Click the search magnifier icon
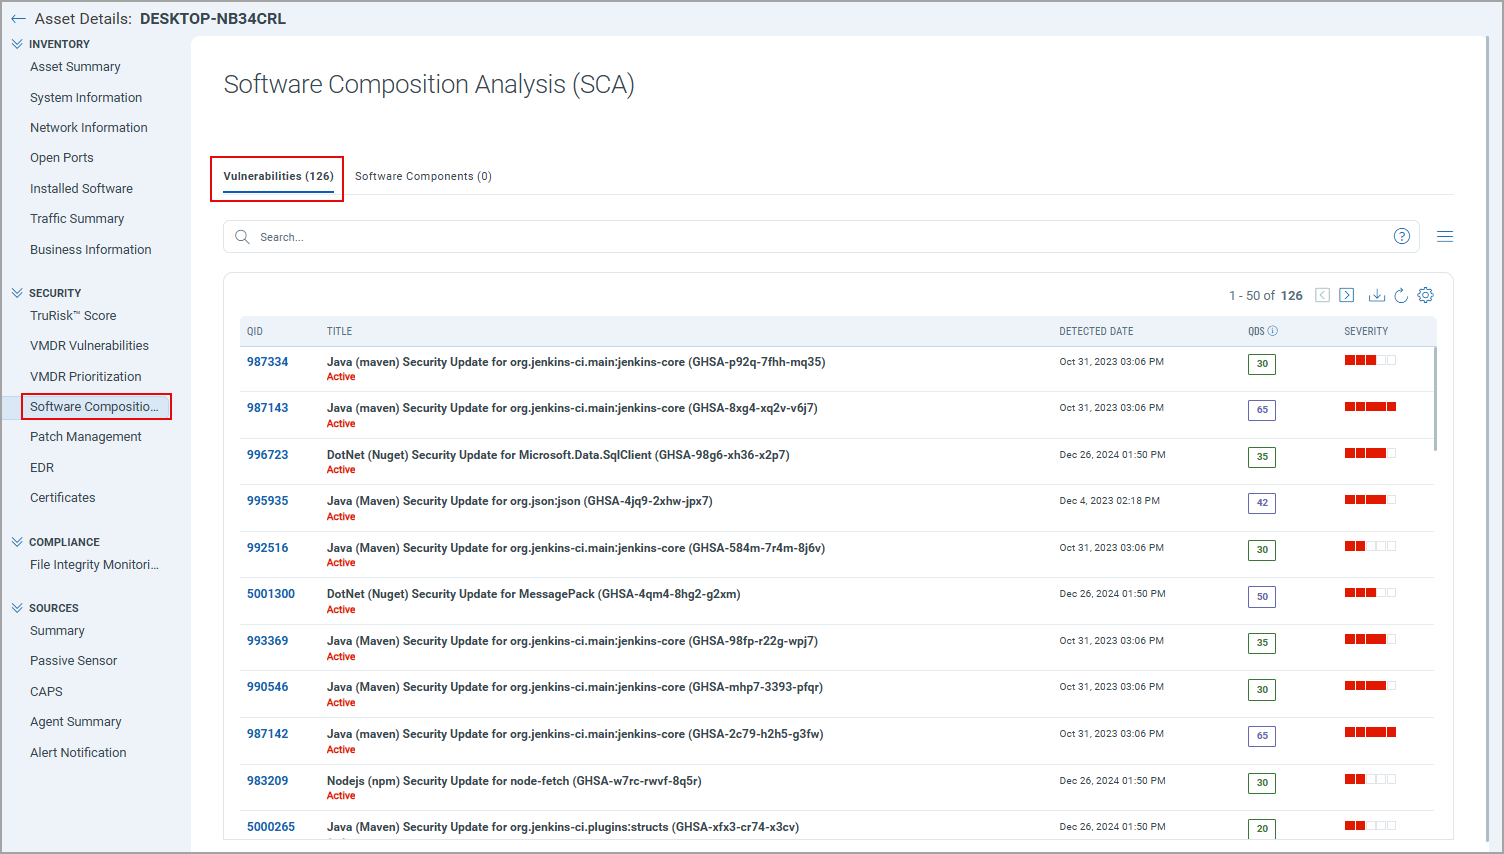This screenshot has height=854, width=1504. (x=242, y=237)
